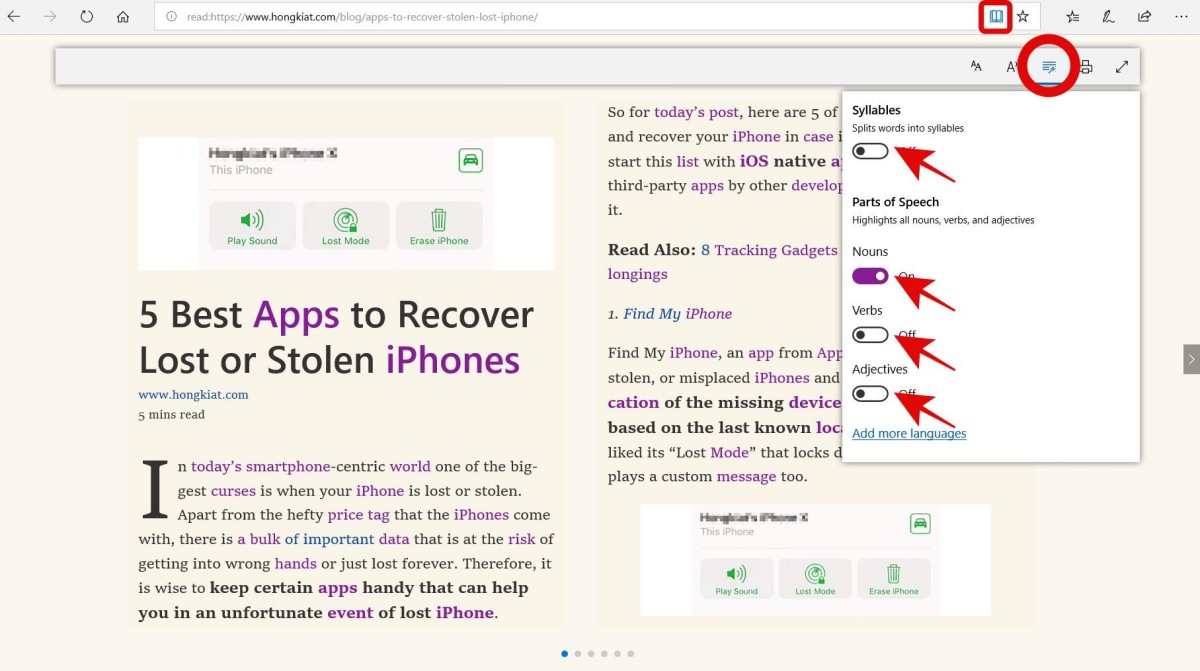
Task: Click the 'Parts of Speech' section heading
Action: pos(895,202)
